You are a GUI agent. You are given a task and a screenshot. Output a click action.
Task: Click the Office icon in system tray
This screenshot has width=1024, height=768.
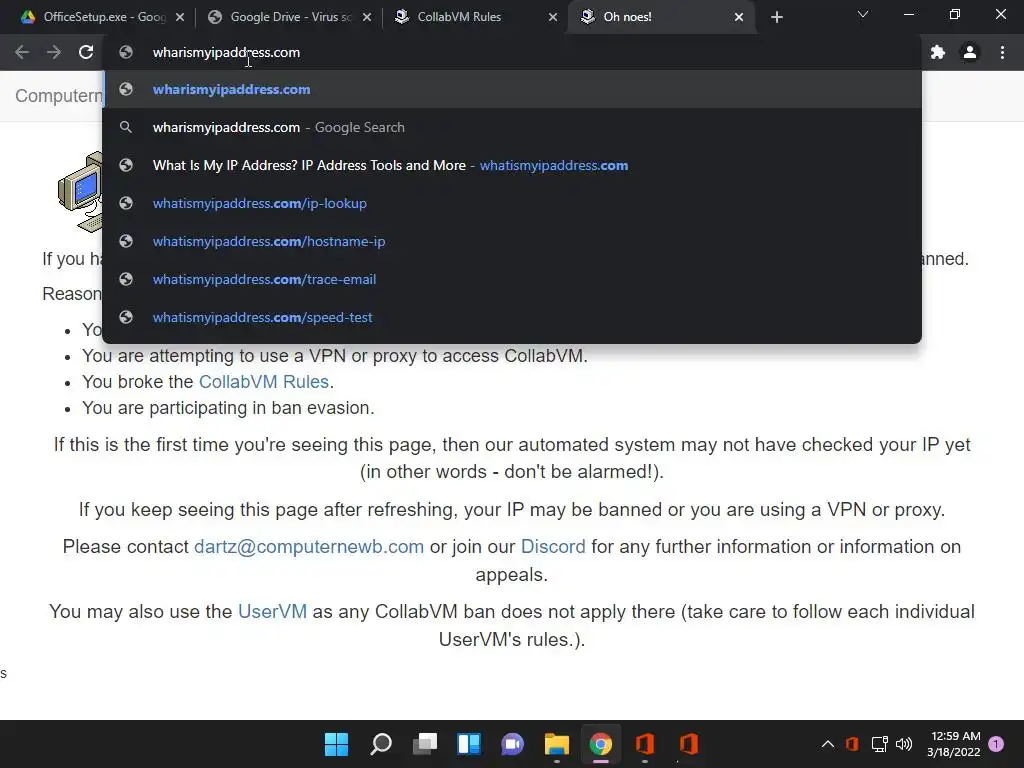(x=852, y=744)
